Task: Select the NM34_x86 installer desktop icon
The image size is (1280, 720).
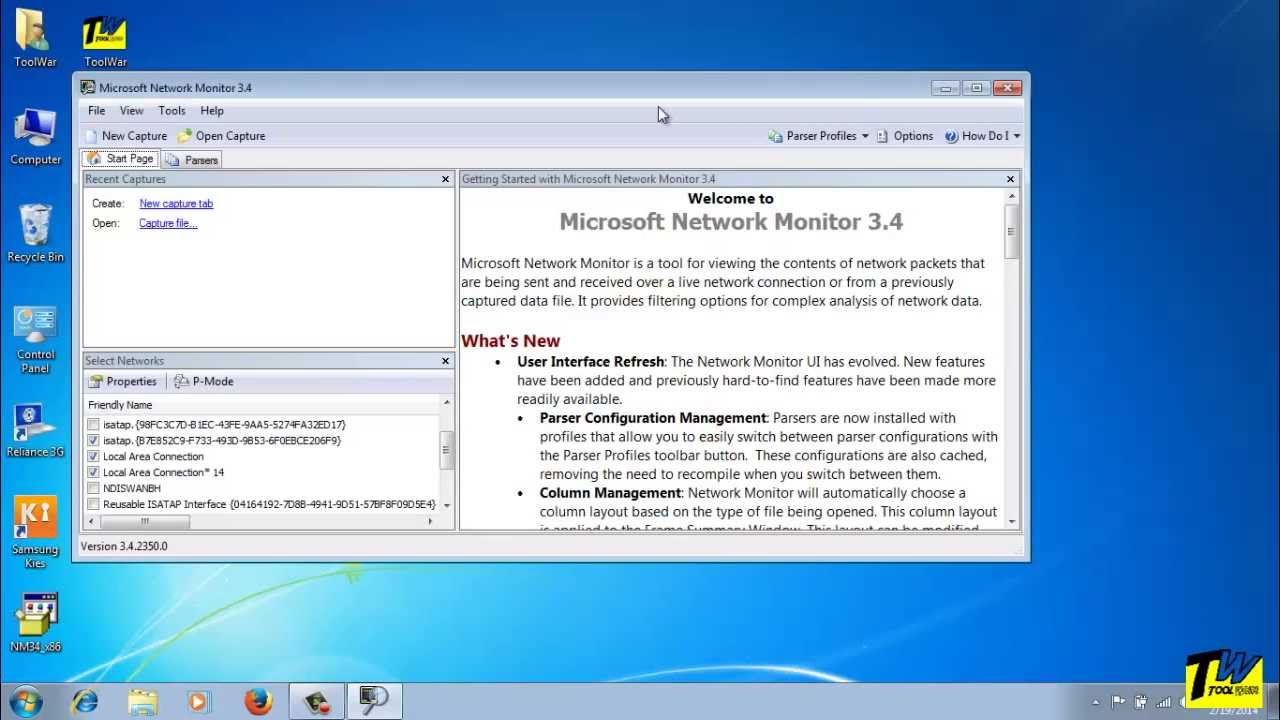Action: pyautogui.click(x=36, y=623)
